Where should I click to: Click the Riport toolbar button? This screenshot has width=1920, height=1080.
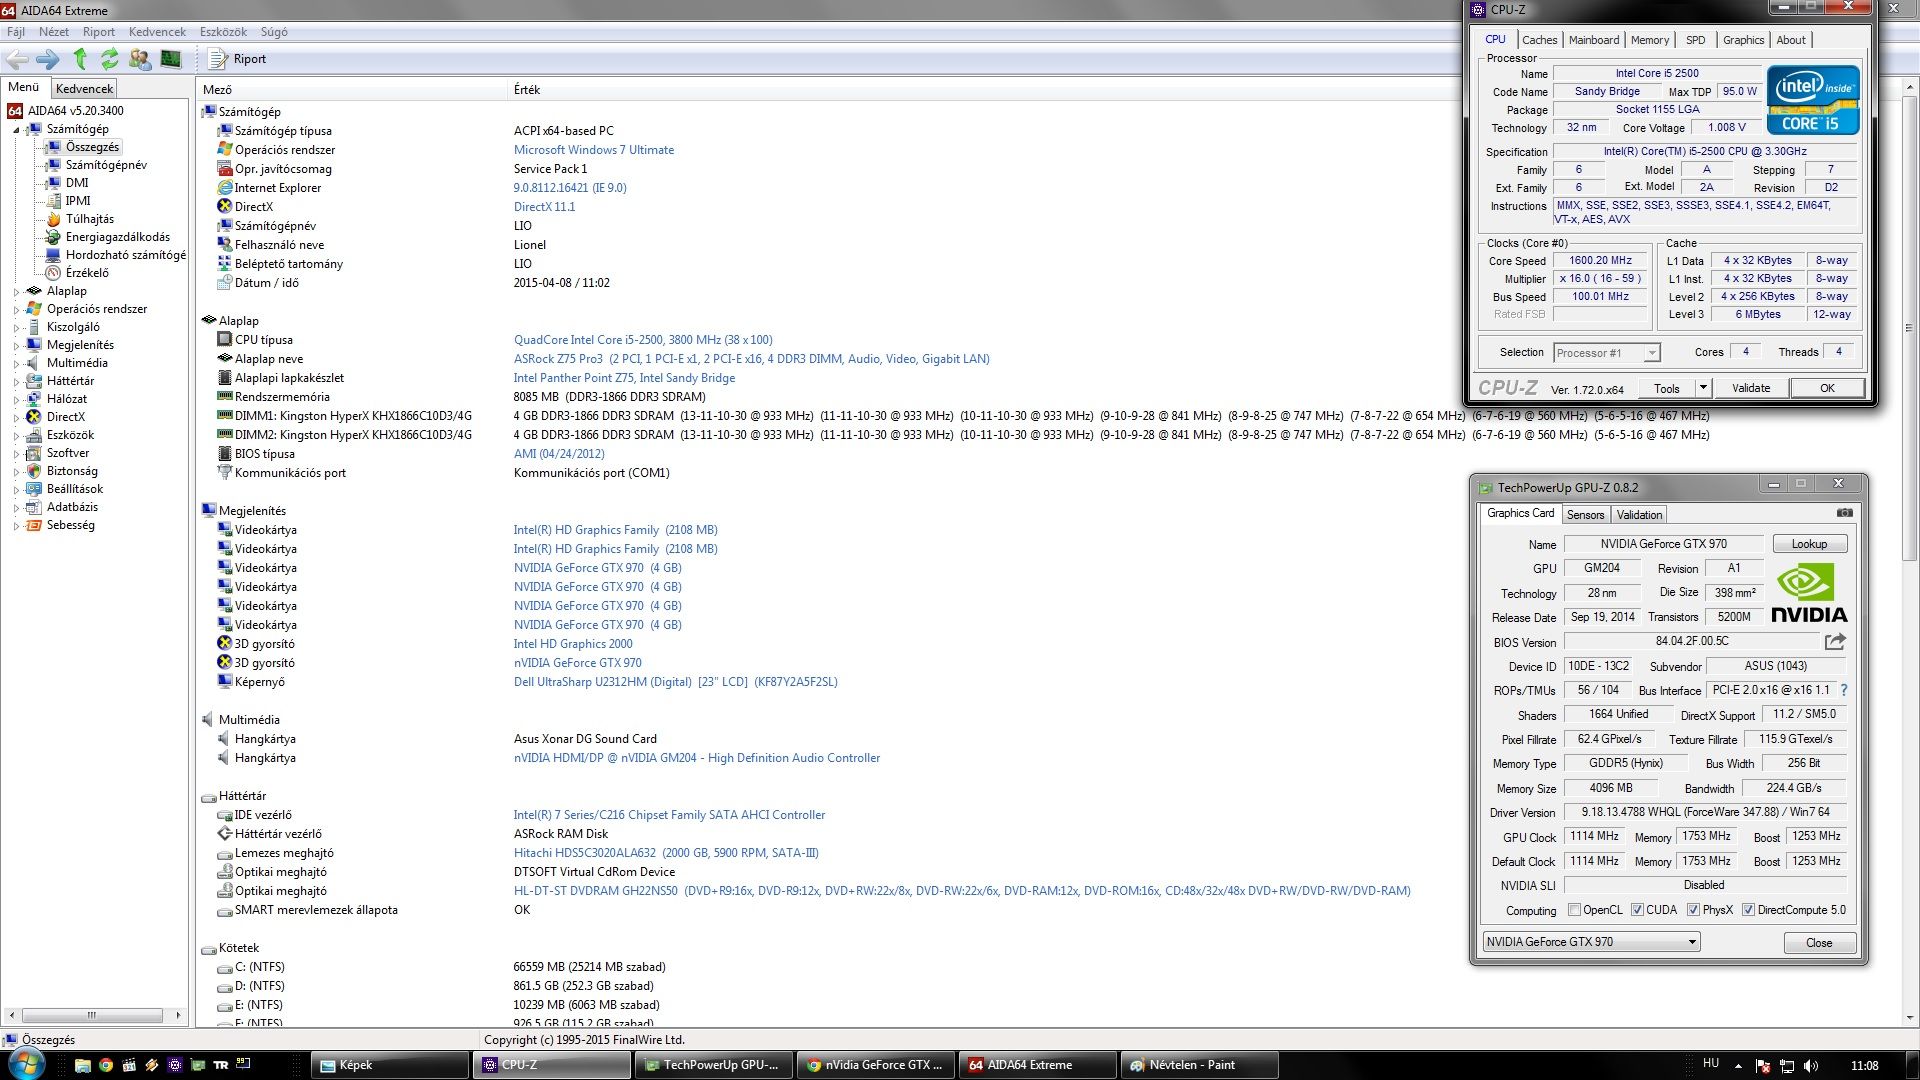[238, 59]
